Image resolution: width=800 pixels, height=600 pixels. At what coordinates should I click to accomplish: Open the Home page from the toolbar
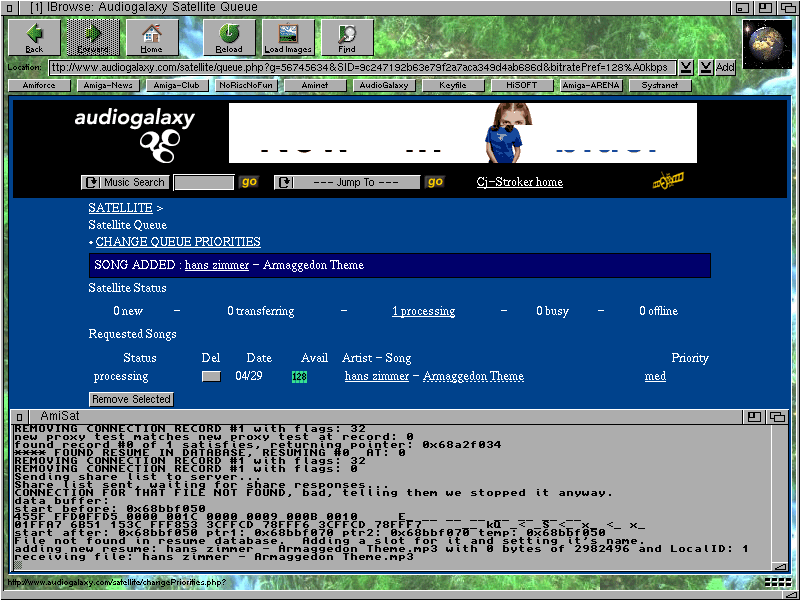coord(152,37)
